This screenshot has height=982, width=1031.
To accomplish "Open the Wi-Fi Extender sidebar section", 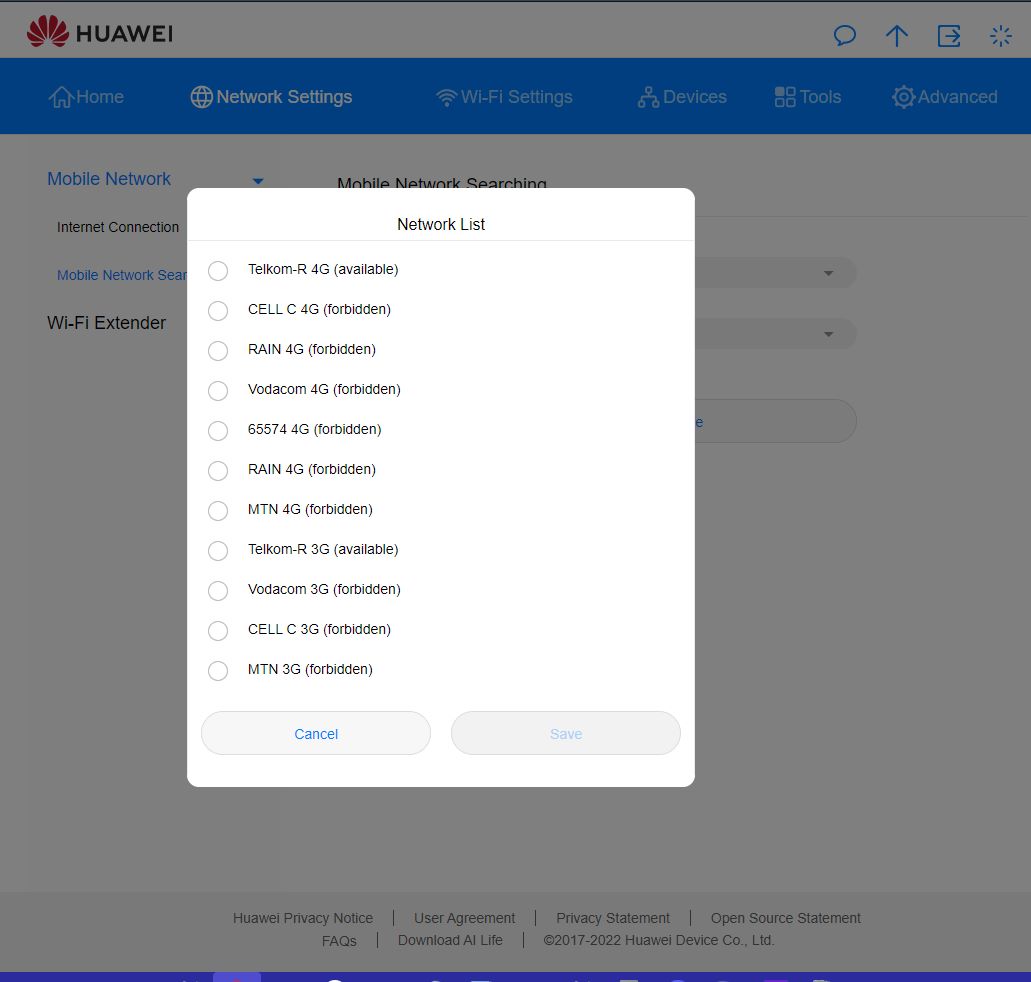I will [107, 323].
